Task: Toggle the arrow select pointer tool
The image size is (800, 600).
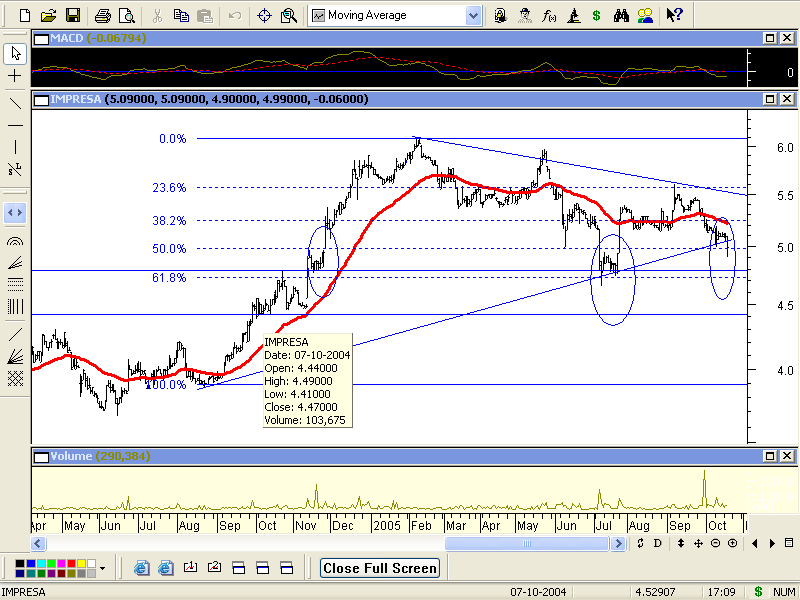Action: pos(15,53)
